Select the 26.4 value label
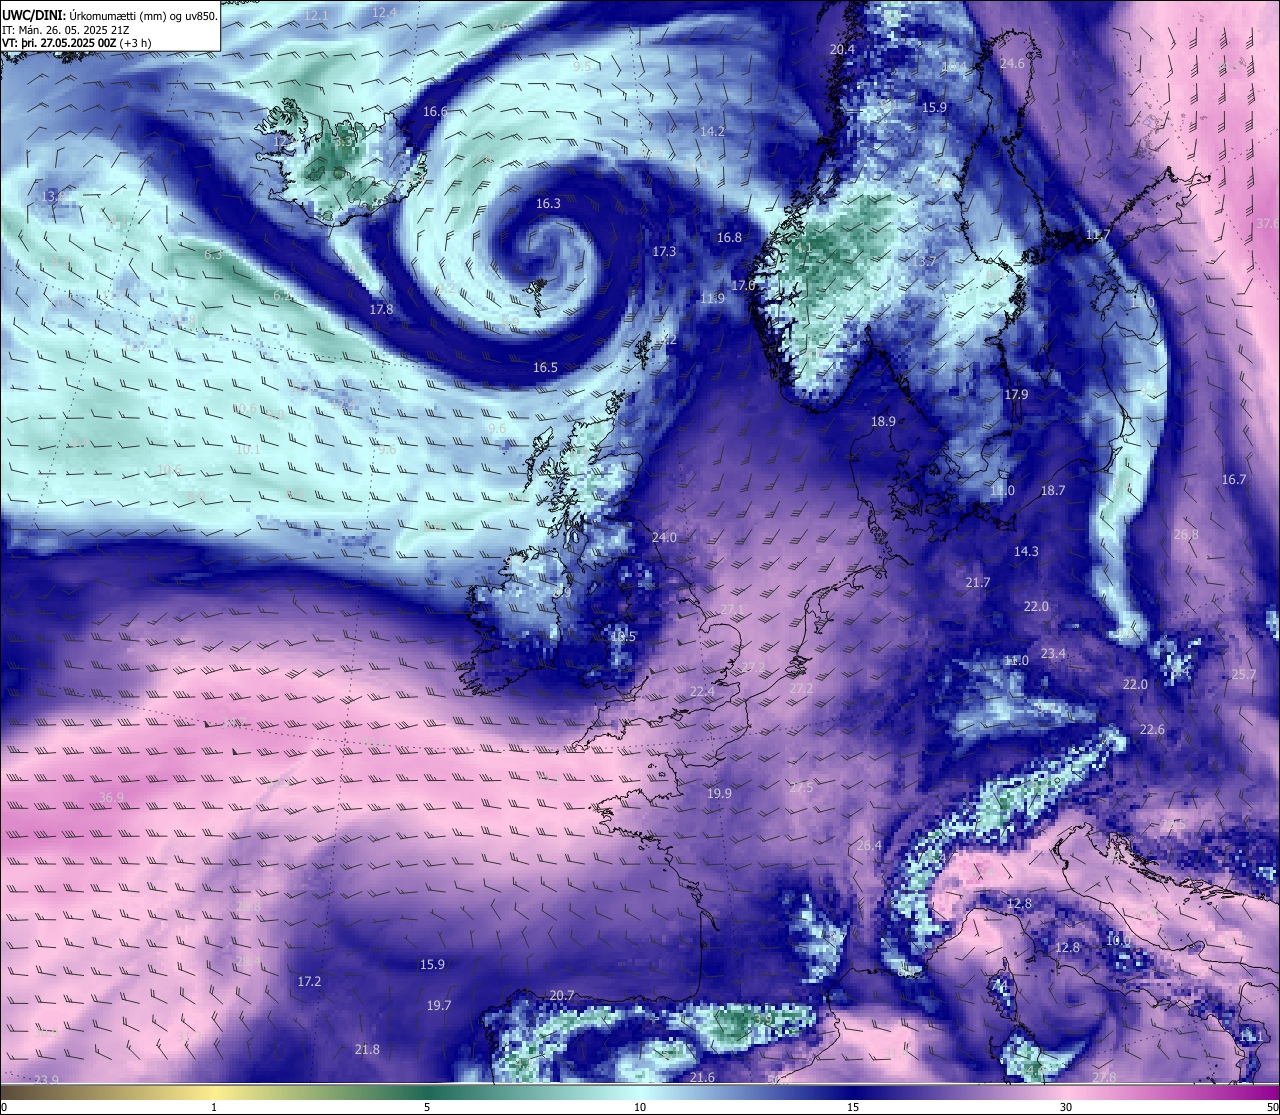 click(x=869, y=845)
